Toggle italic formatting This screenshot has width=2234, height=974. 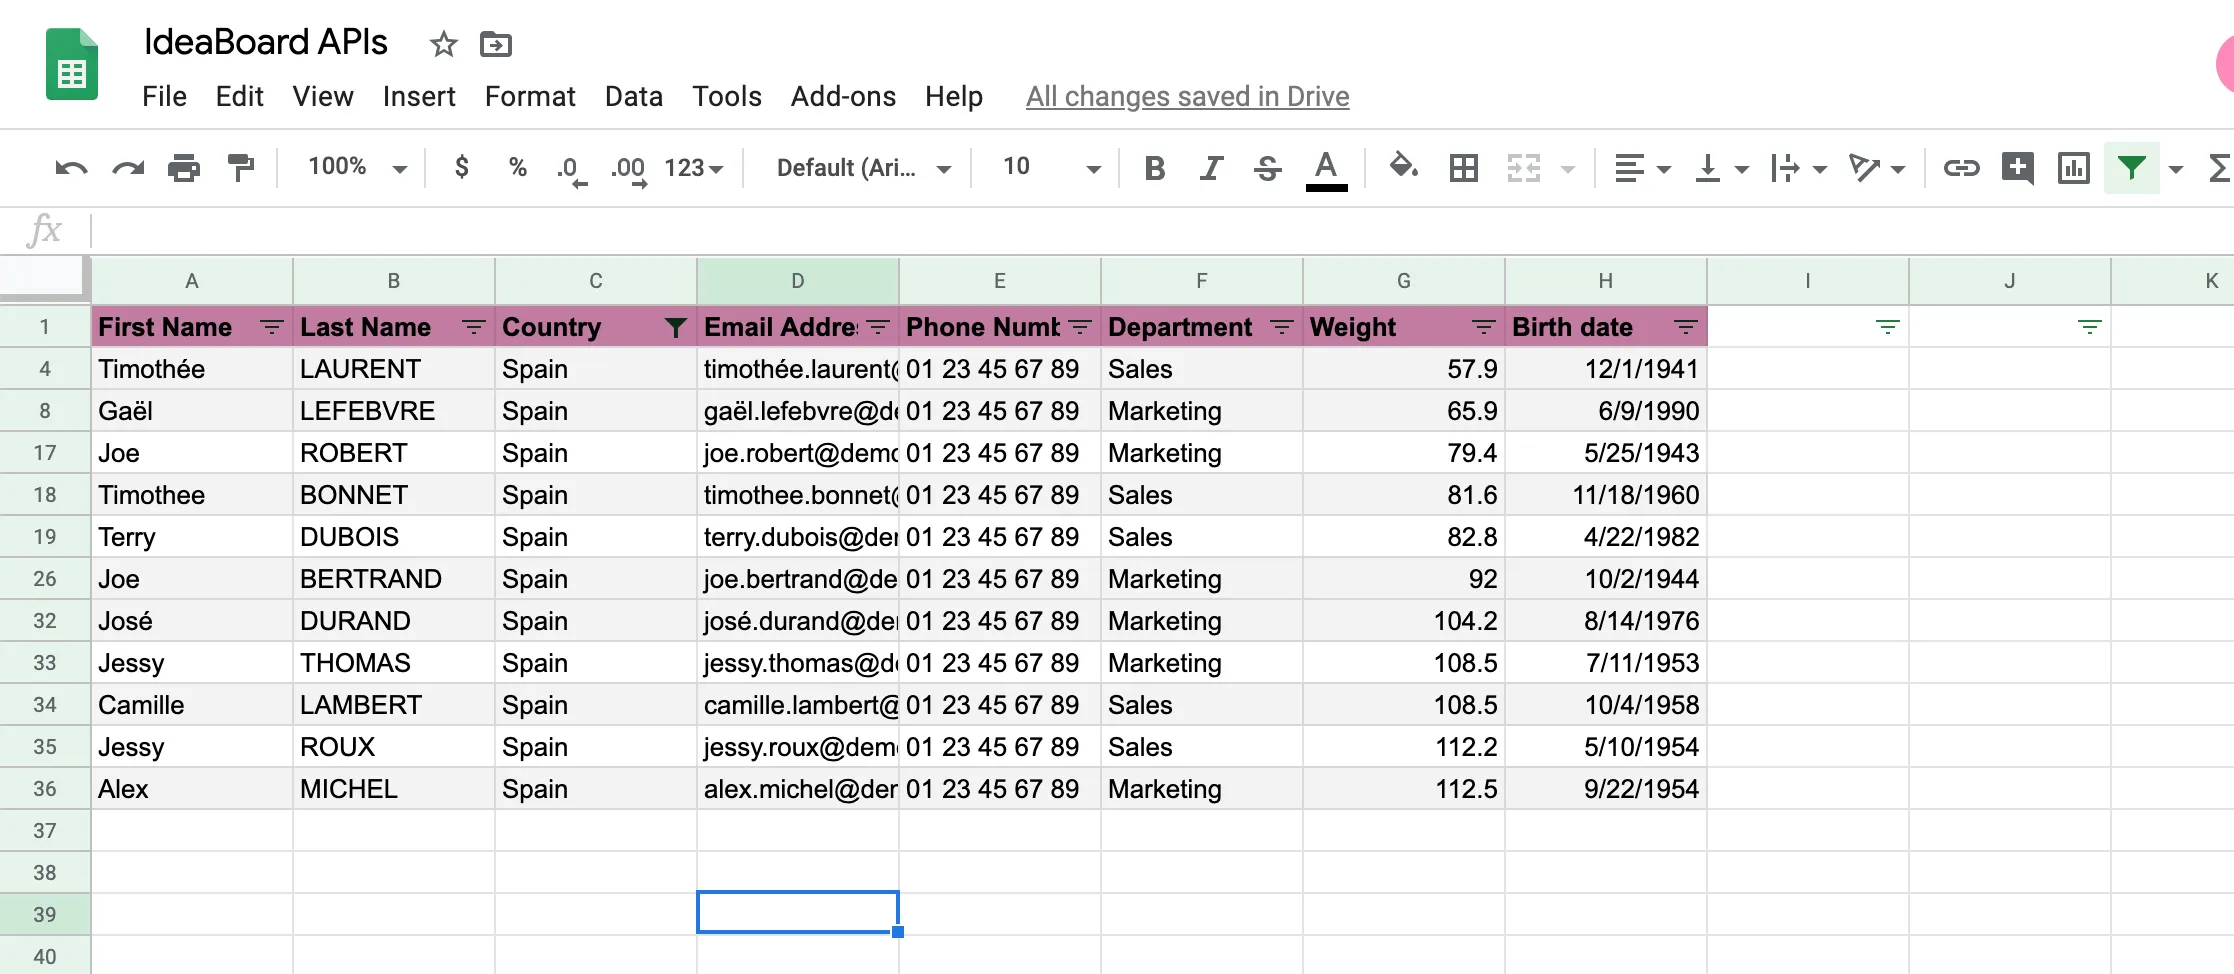coord(1211,168)
